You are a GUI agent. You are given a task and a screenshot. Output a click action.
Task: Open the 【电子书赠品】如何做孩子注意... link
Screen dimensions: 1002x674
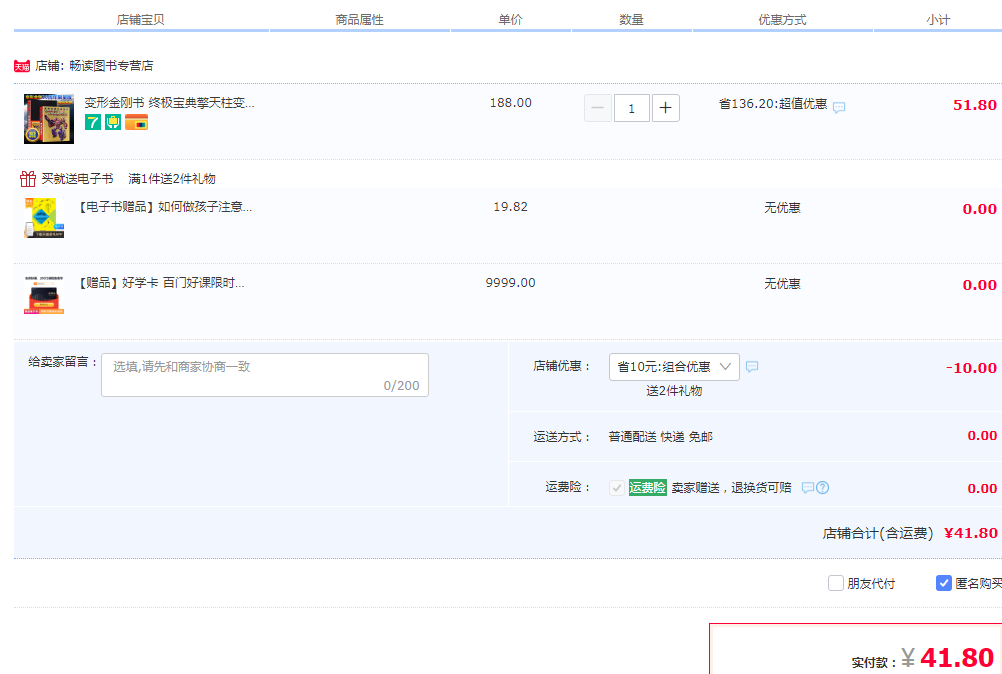[x=165, y=207]
